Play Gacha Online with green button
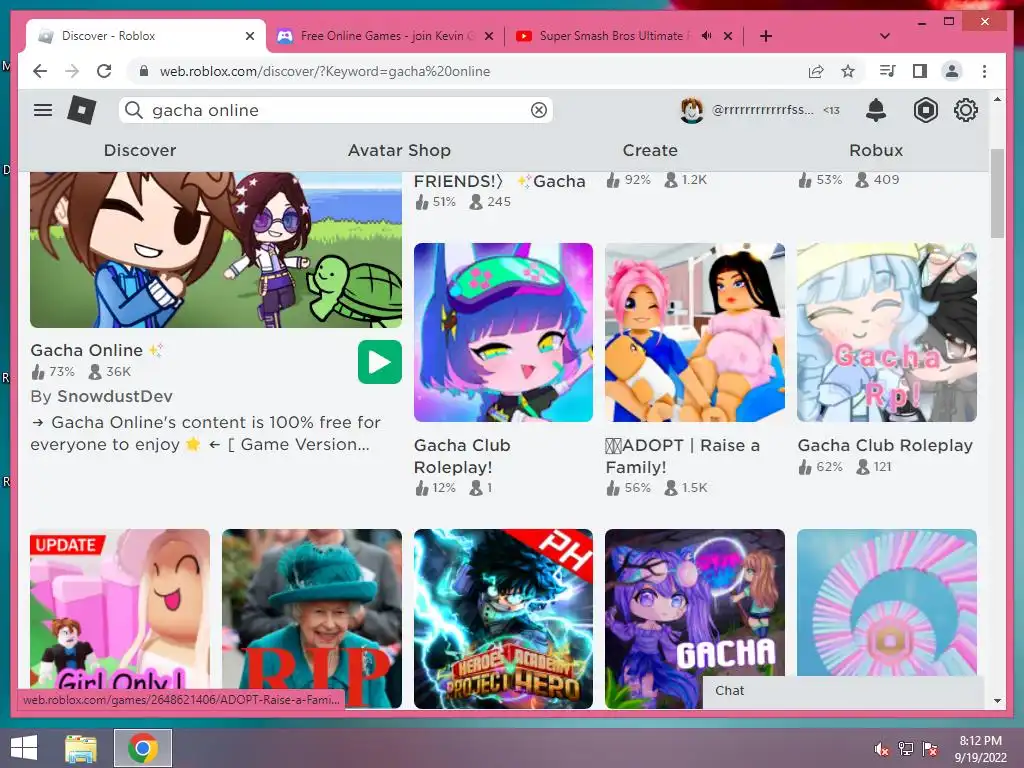1024x768 pixels. click(x=379, y=362)
